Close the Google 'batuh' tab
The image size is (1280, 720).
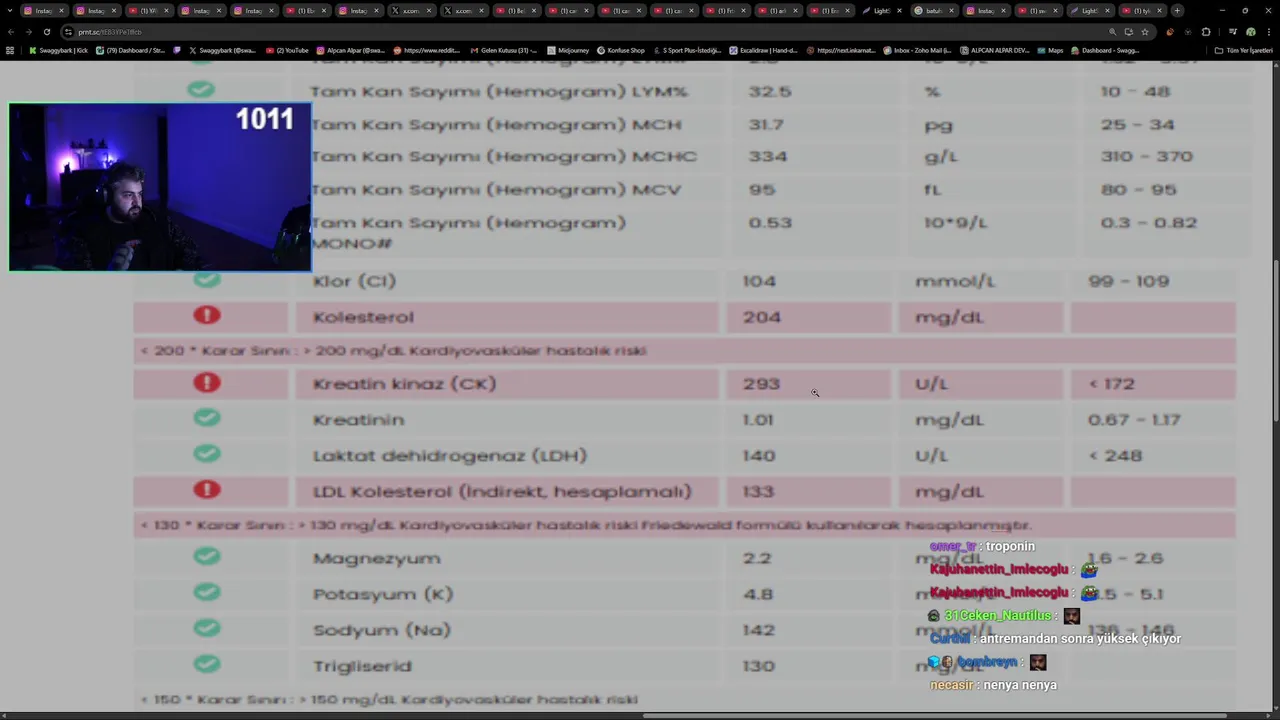click(952, 10)
